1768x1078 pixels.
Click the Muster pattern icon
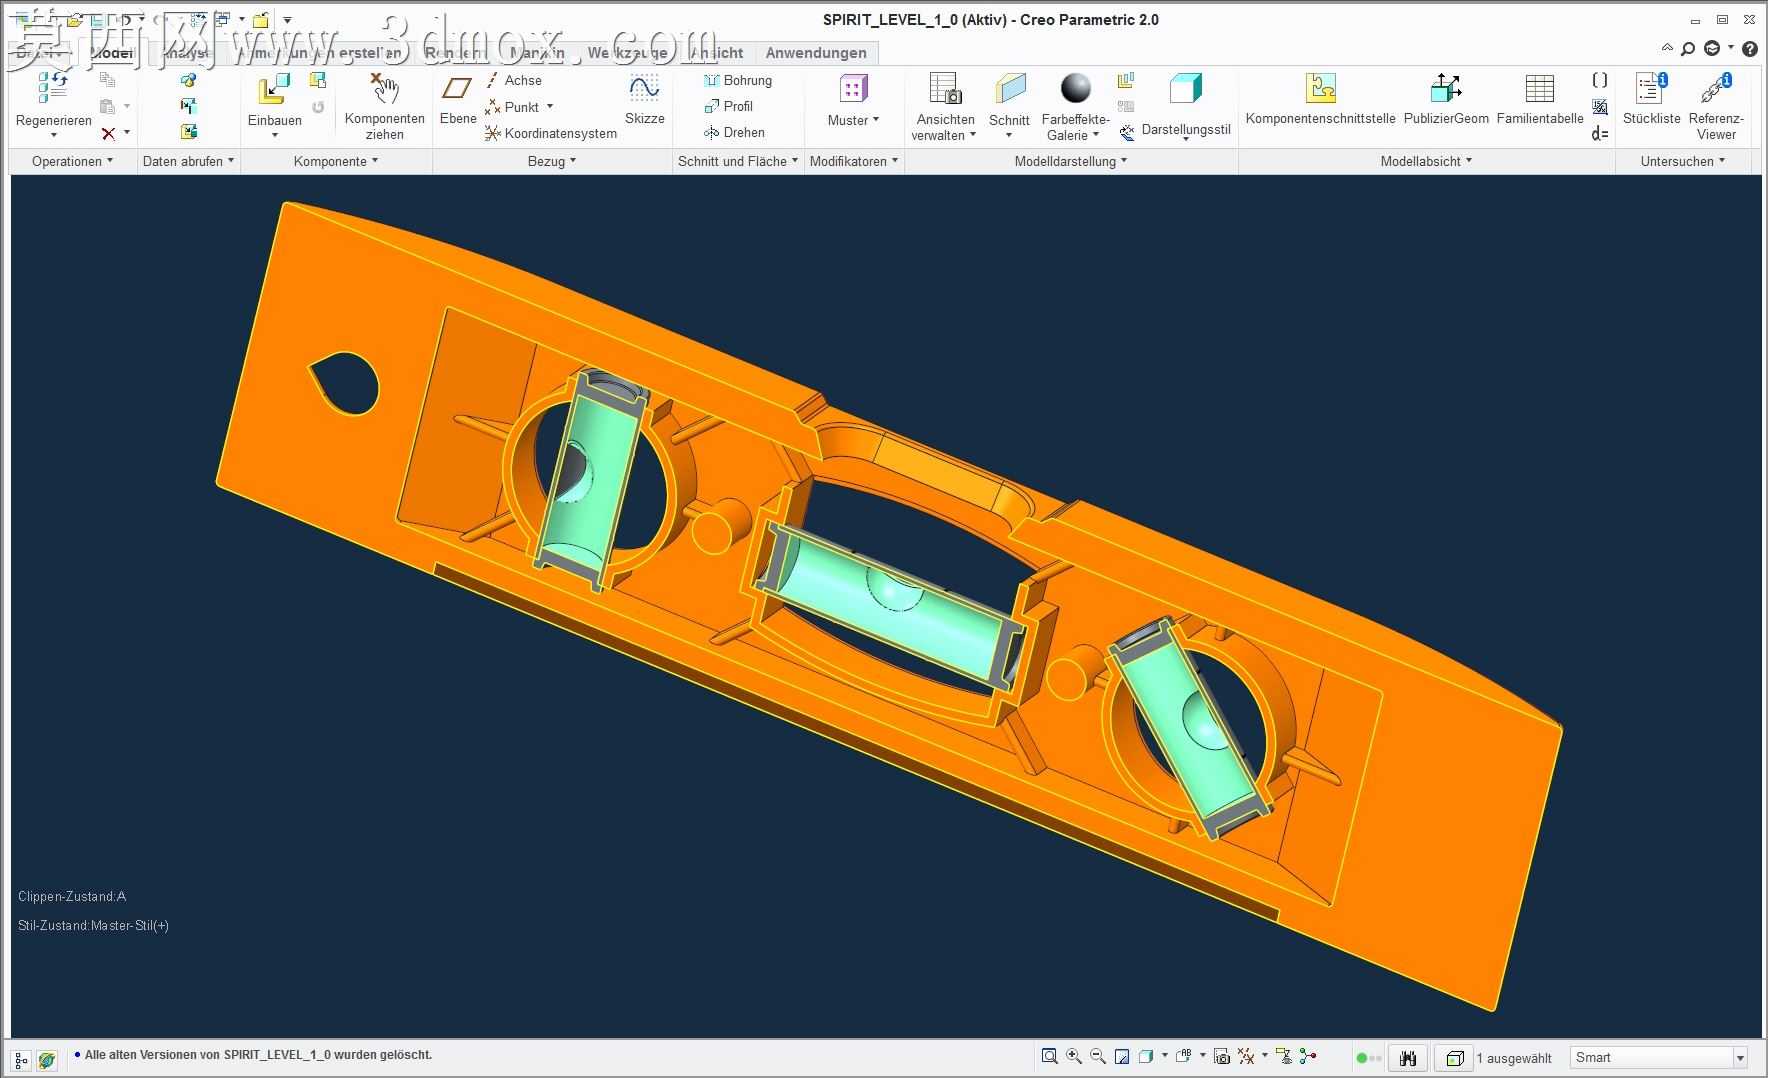point(853,89)
